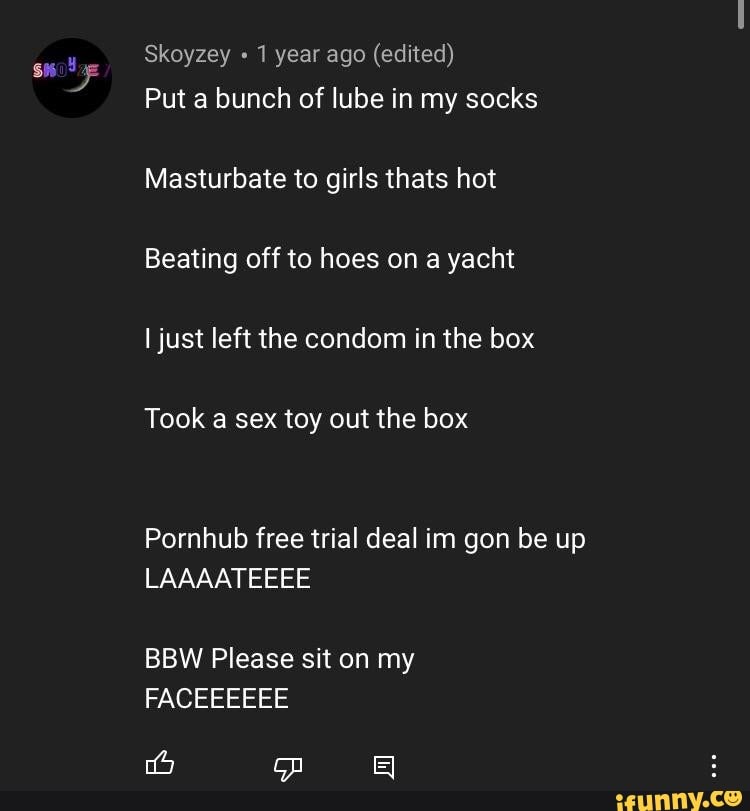Click the Skoyzey username

(x=187, y=54)
